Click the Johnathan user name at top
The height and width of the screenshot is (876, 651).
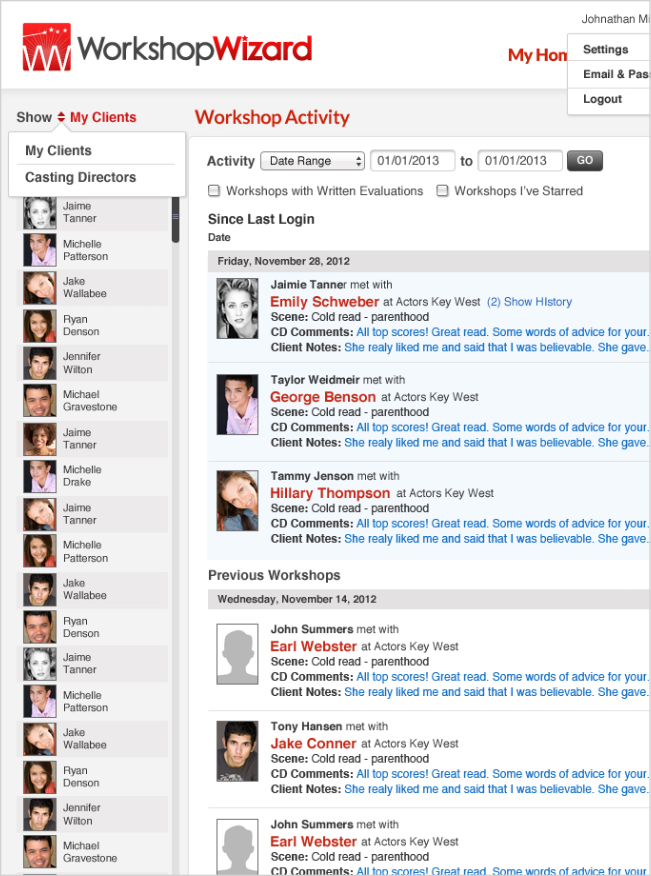616,19
